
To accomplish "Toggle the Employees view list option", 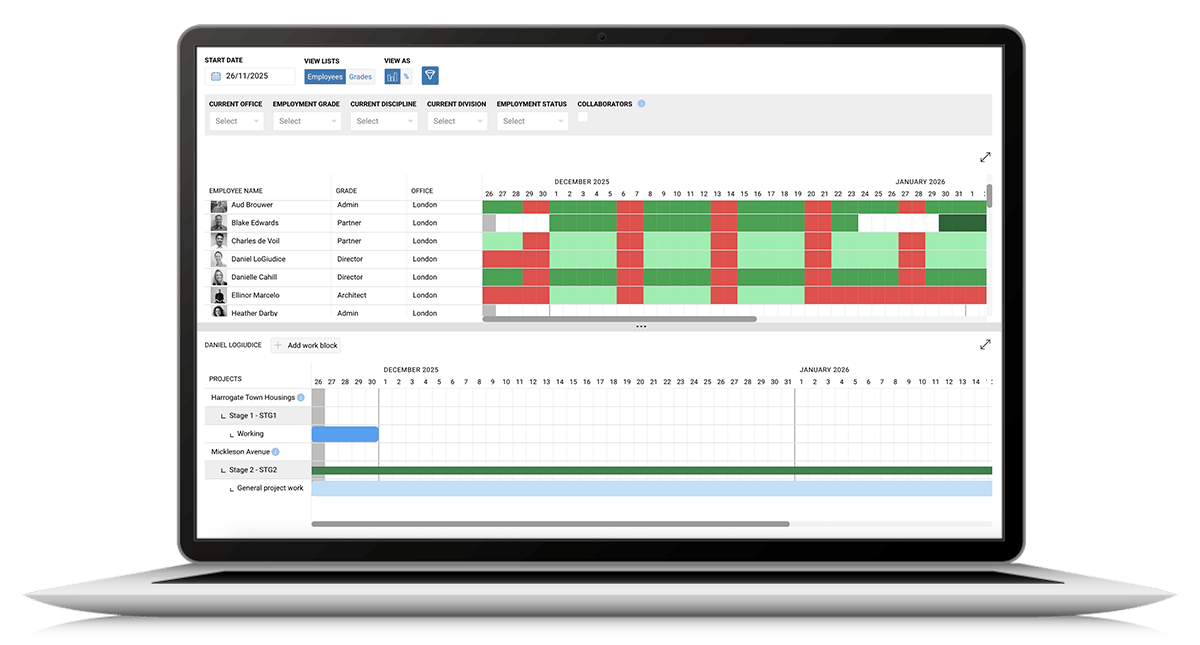I will (x=325, y=76).
